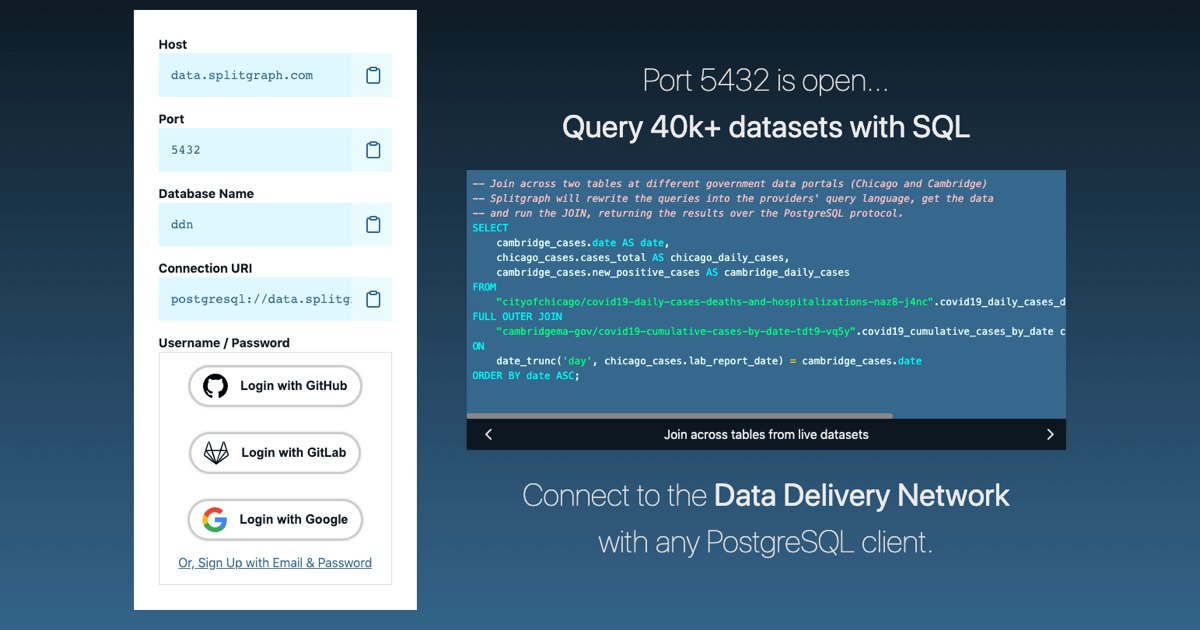Go to previous query example arrow
Screen dimensions: 1200x630
click(488, 434)
